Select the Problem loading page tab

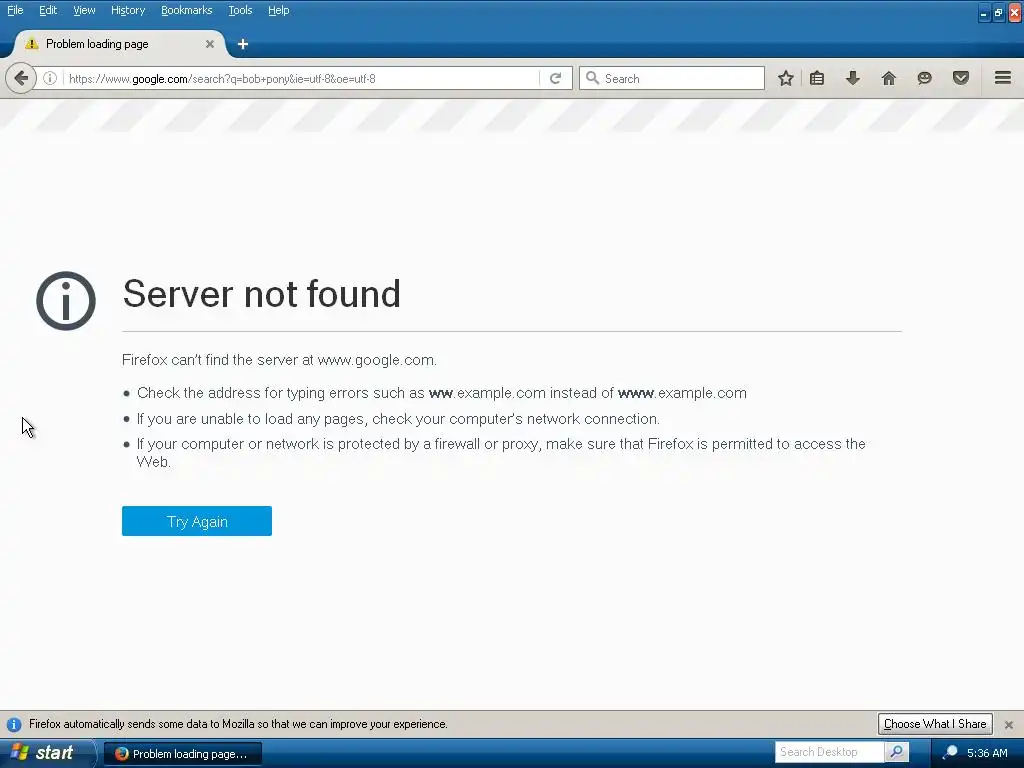coord(118,44)
